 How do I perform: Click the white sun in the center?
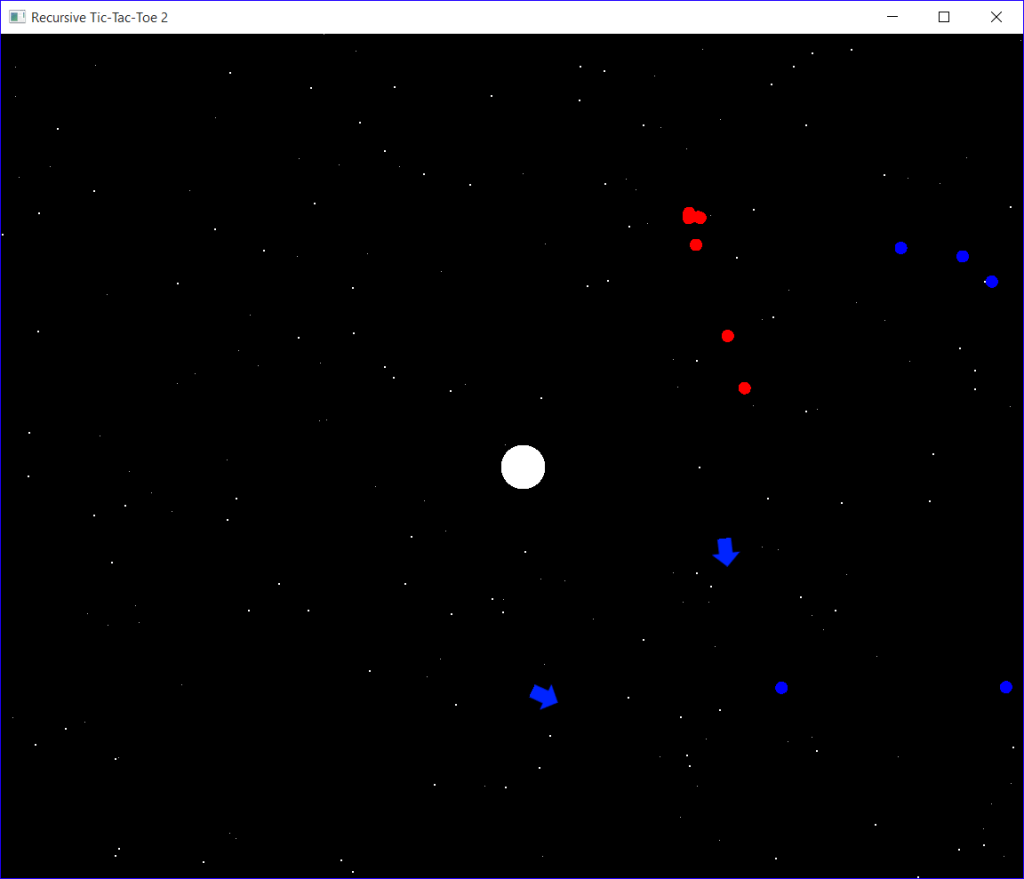[522, 466]
